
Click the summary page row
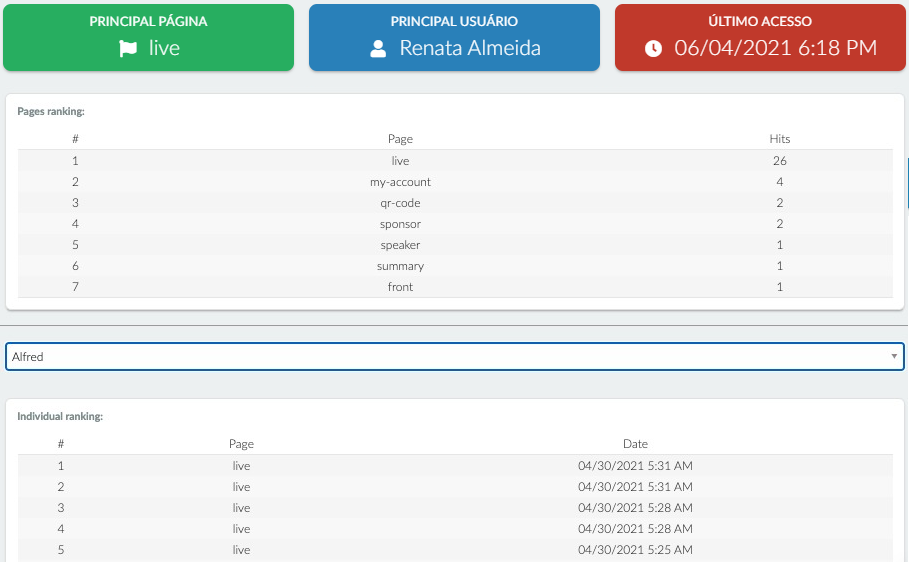(x=455, y=265)
